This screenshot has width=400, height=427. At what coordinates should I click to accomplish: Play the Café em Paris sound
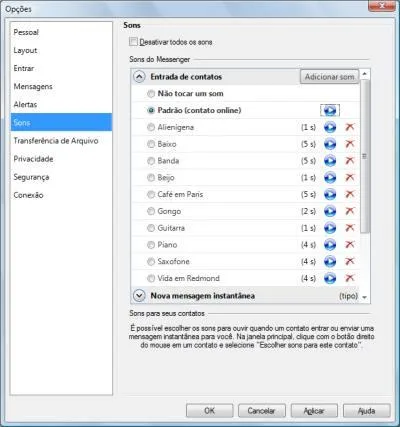pyautogui.click(x=330, y=194)
